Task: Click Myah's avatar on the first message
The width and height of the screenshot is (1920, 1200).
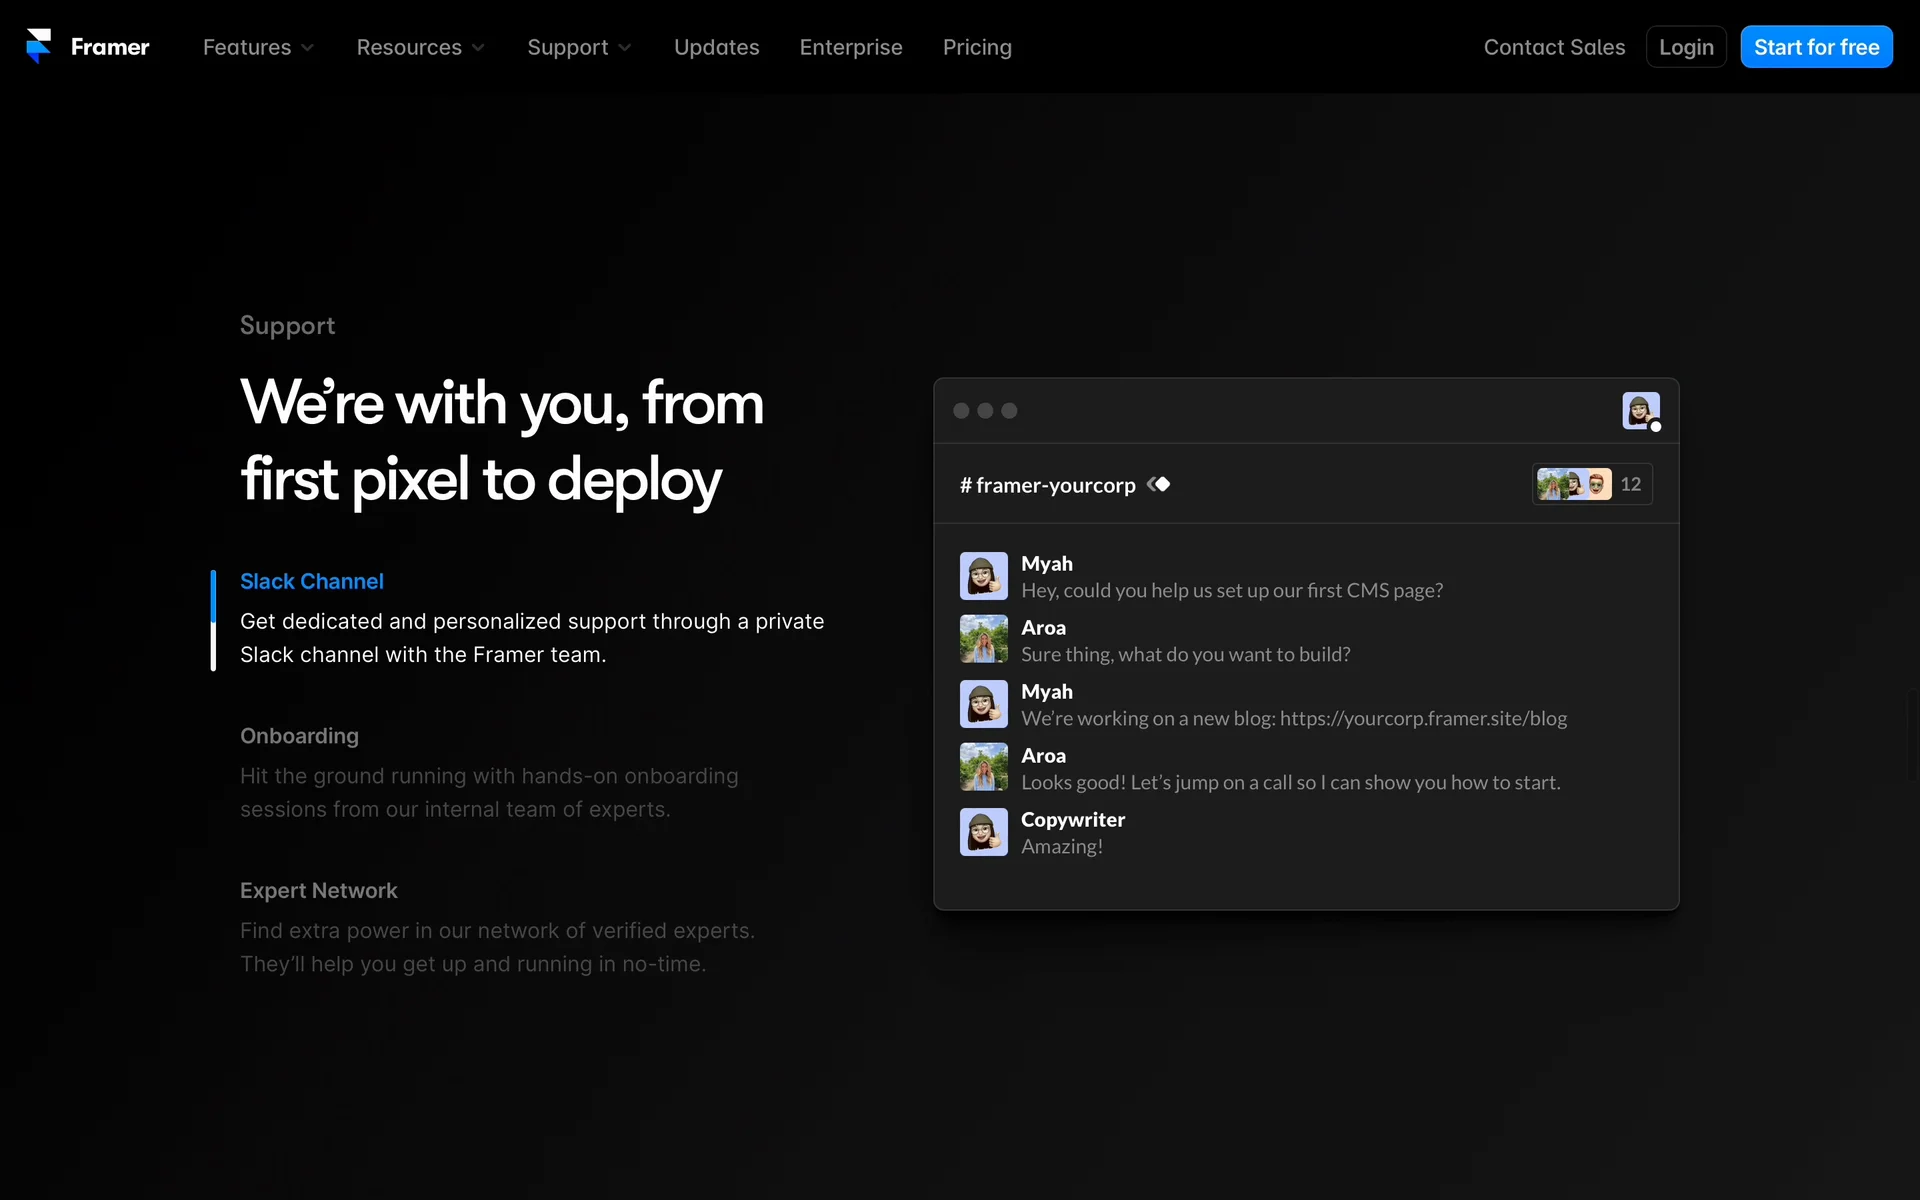Action: click(983, 576)
